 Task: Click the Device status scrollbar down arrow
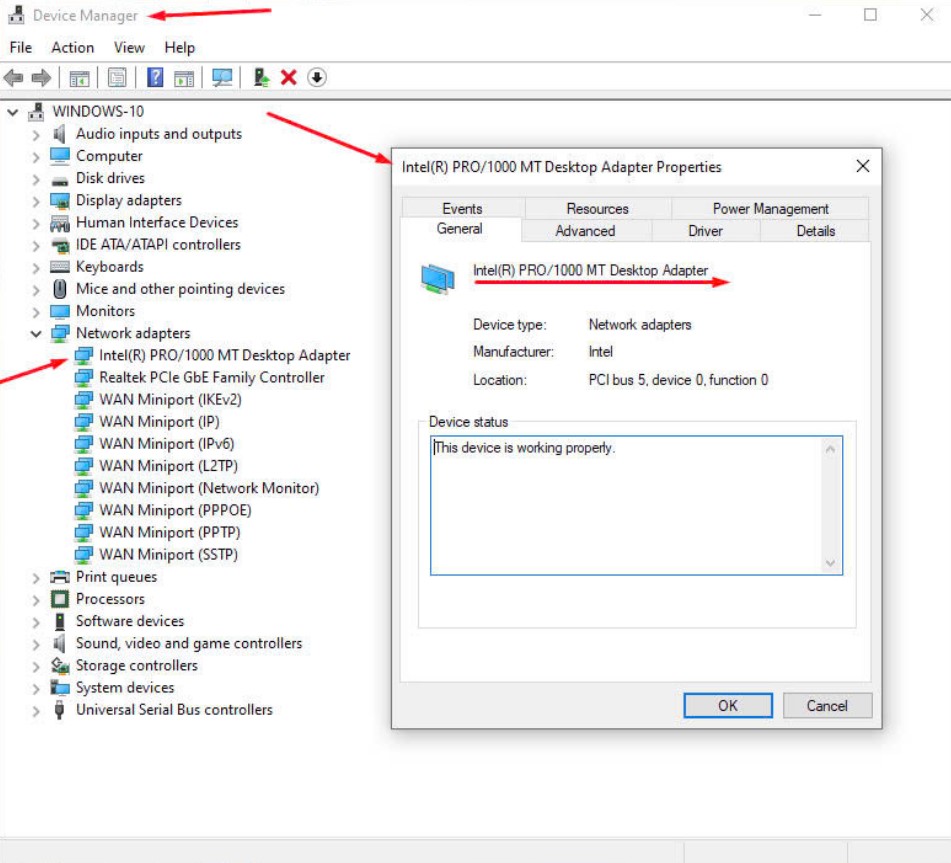[x=830, y=563]
